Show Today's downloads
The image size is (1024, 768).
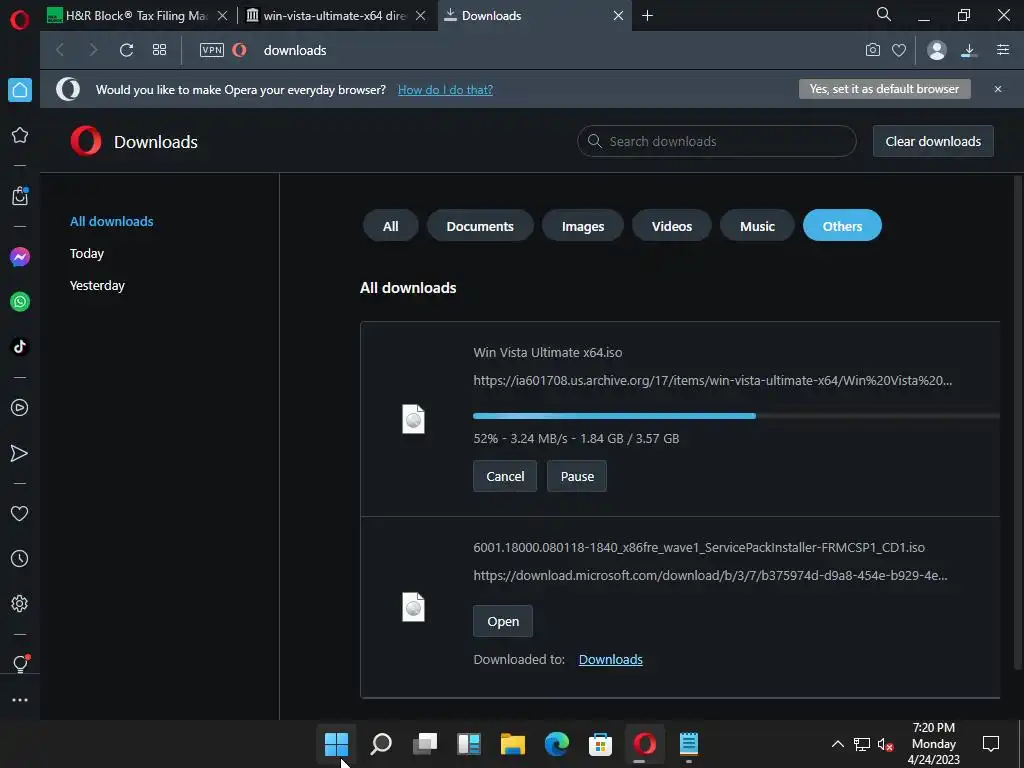87,253
